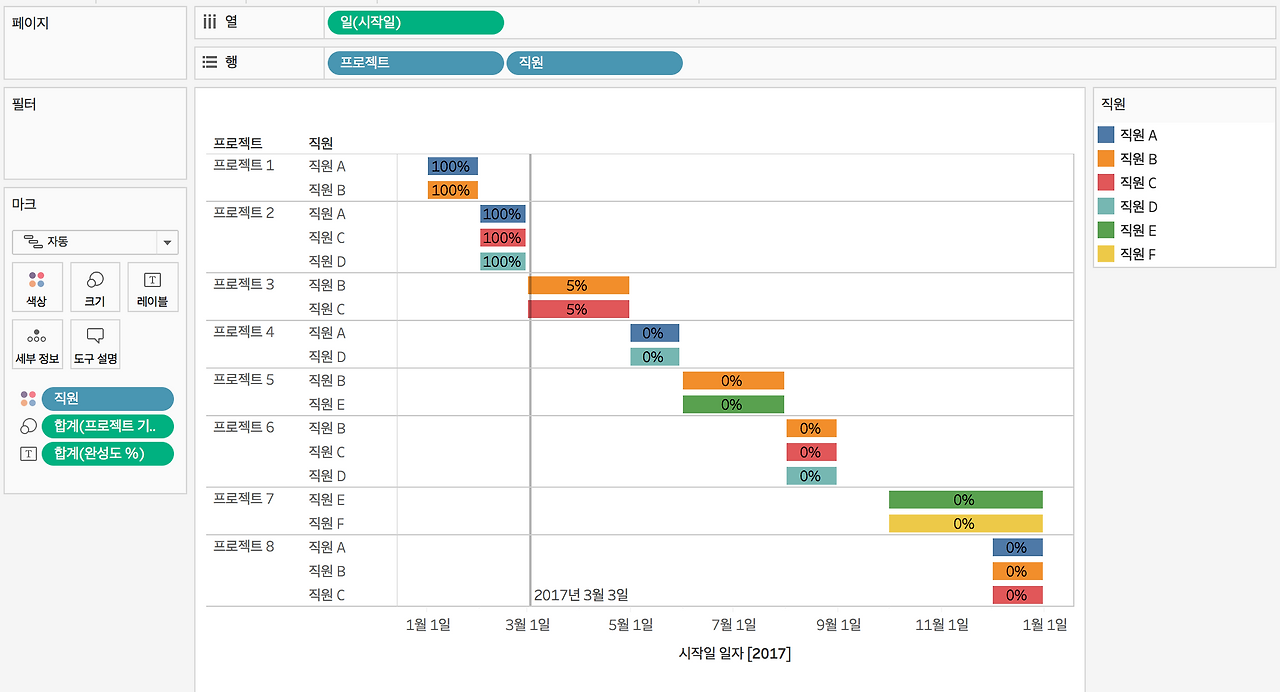Click the 2017년 3월 3일 reference line label
This screenshot has width=1280, height=692.
(x=581, y=595)
